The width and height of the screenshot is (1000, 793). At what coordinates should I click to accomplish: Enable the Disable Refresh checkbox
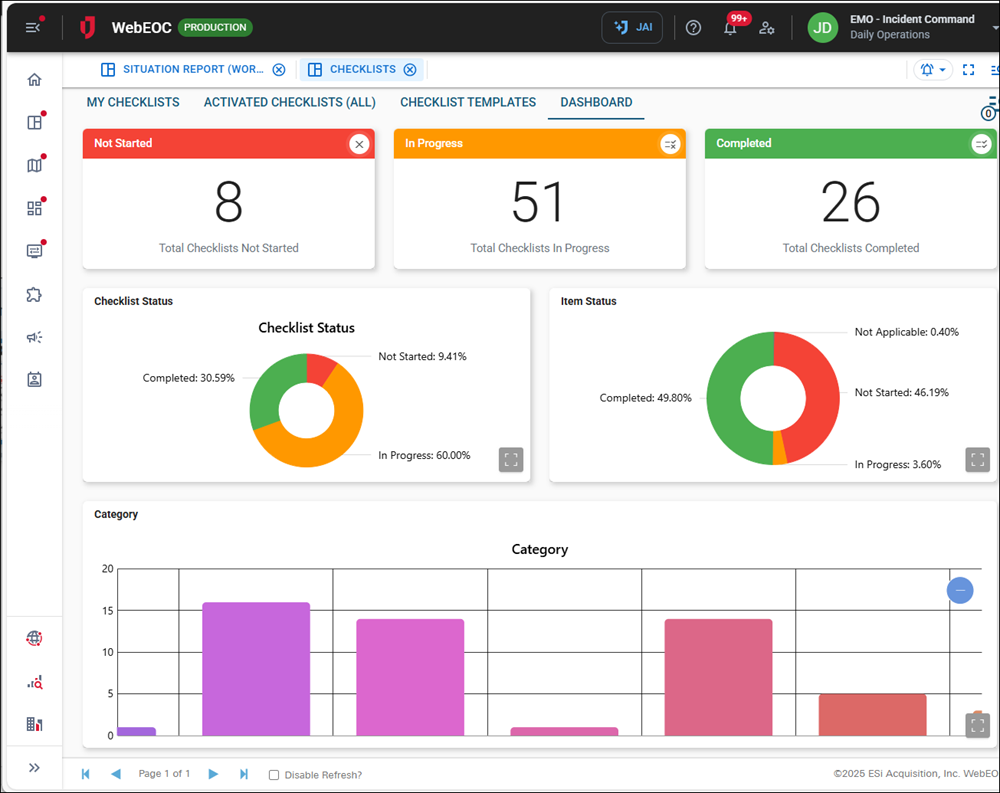[x=273, y=774]
